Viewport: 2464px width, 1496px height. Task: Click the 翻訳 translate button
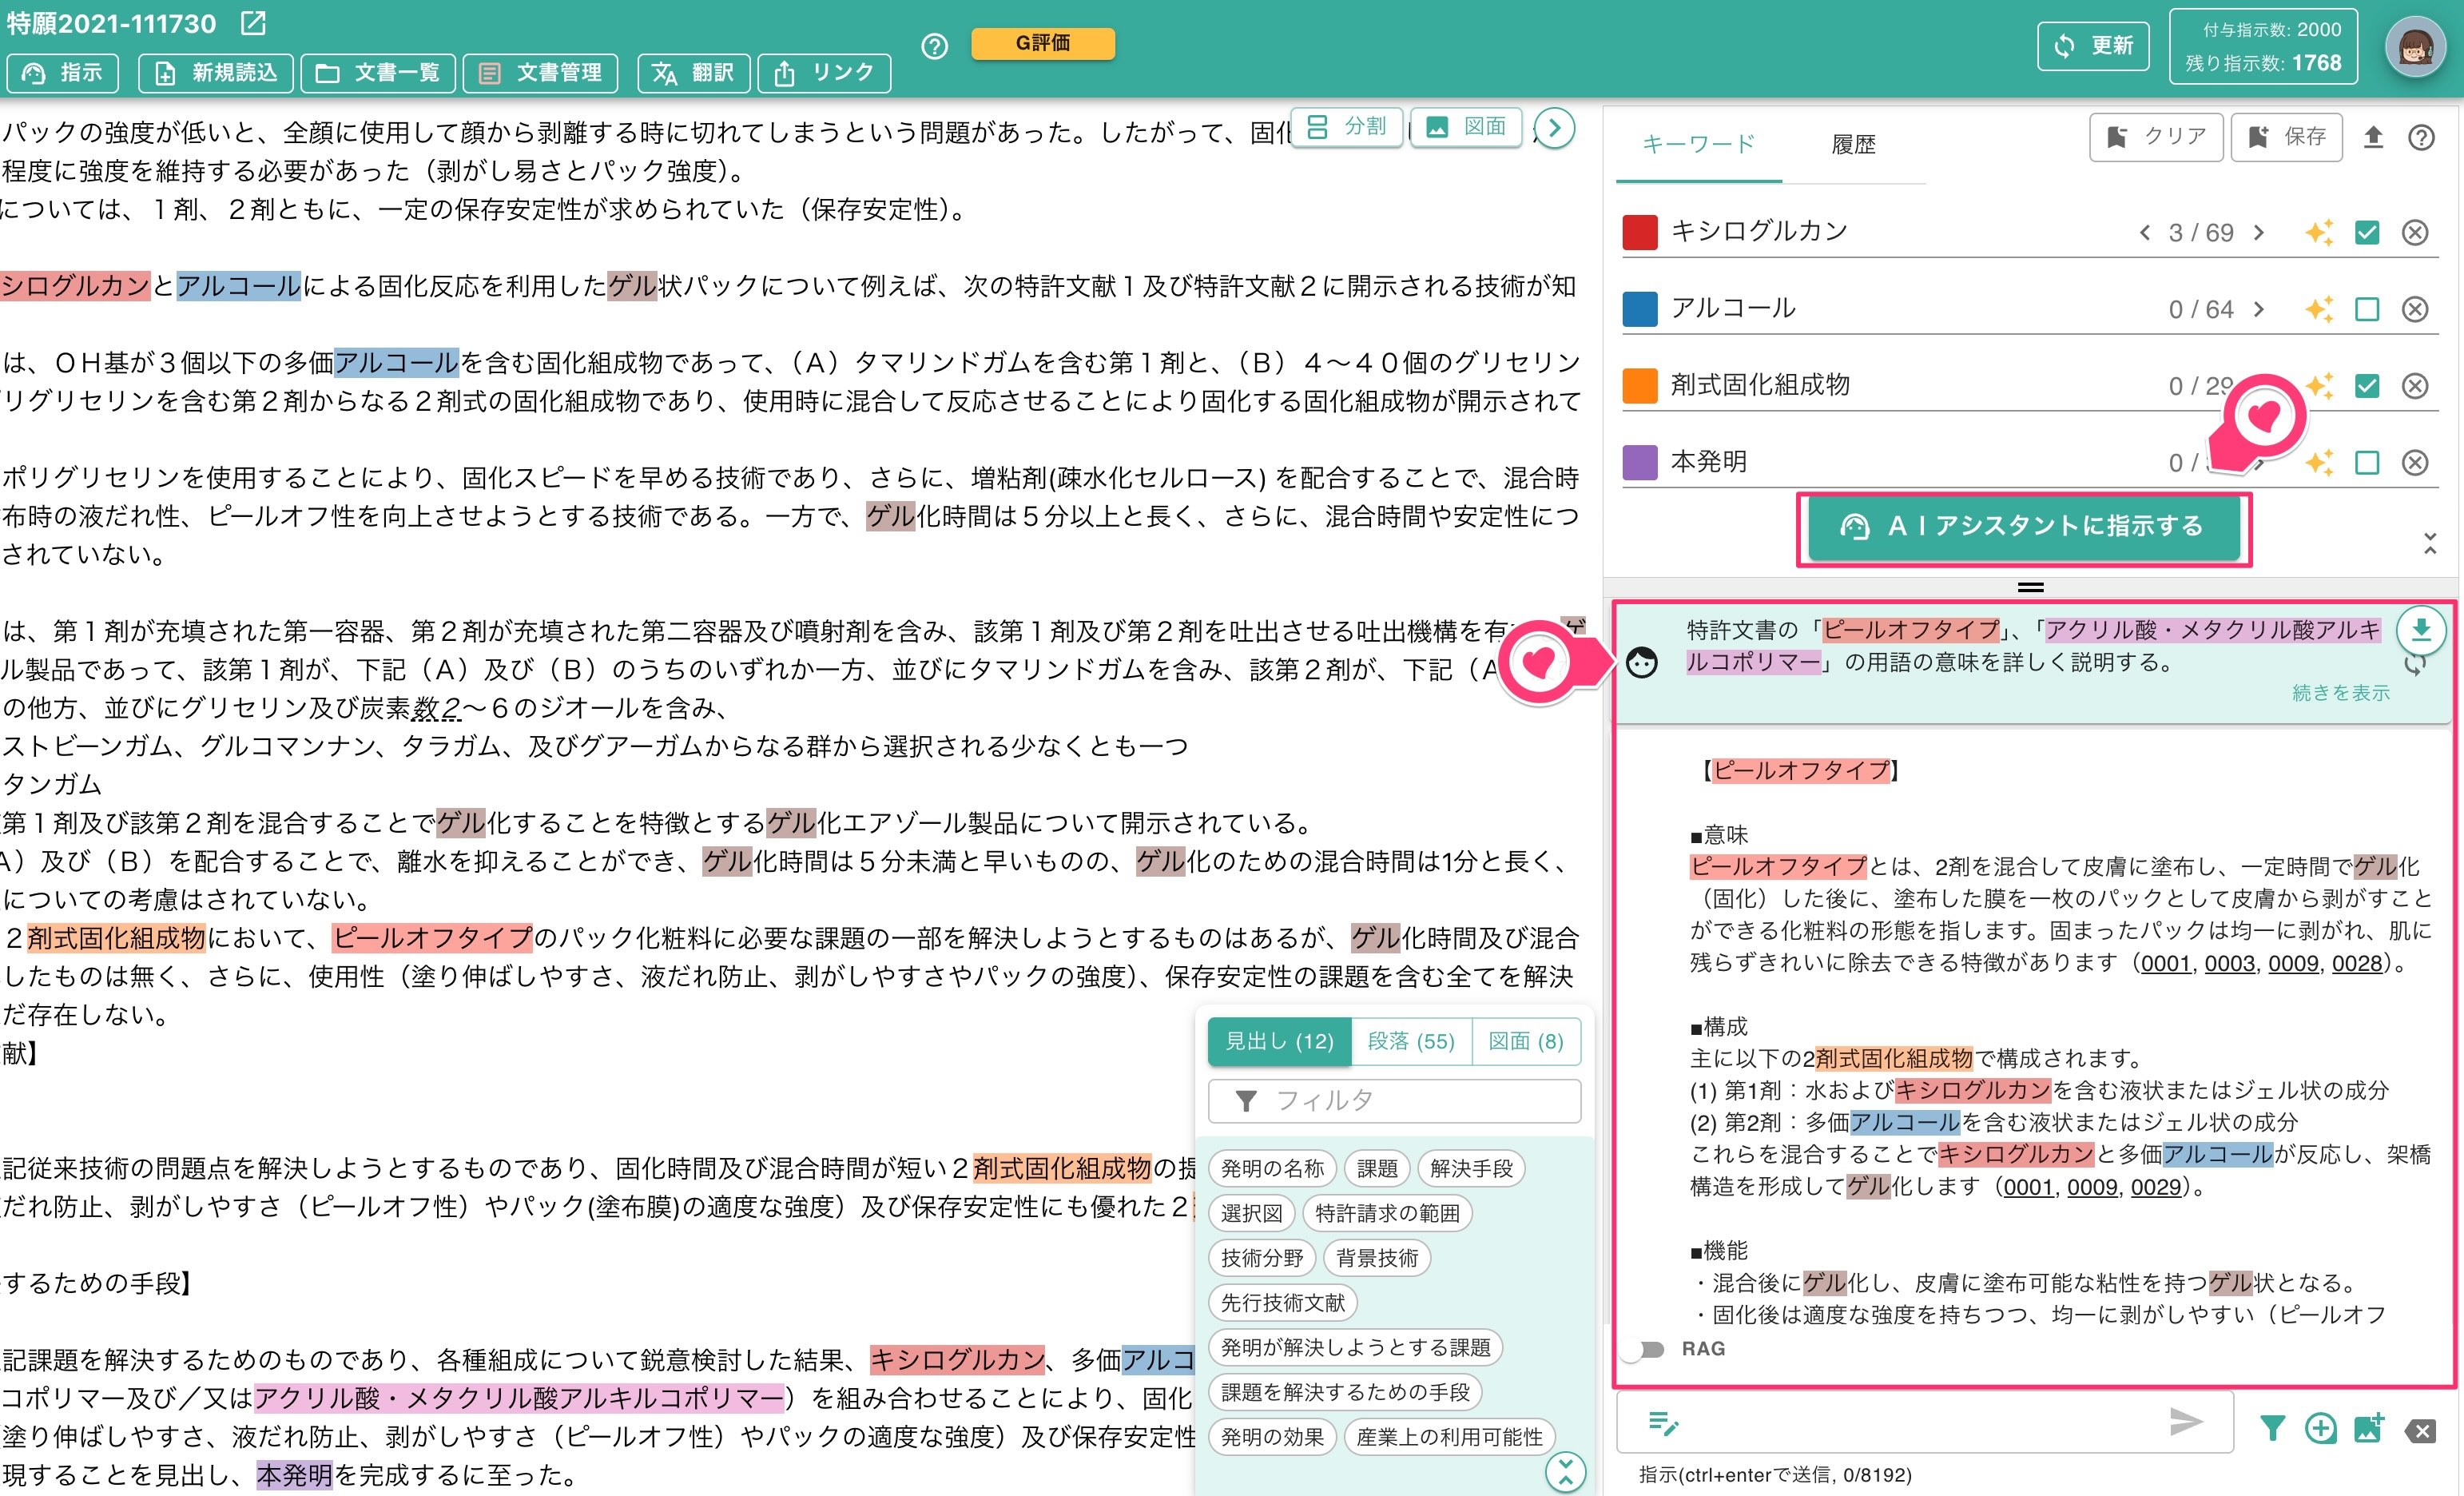point(693,73)
